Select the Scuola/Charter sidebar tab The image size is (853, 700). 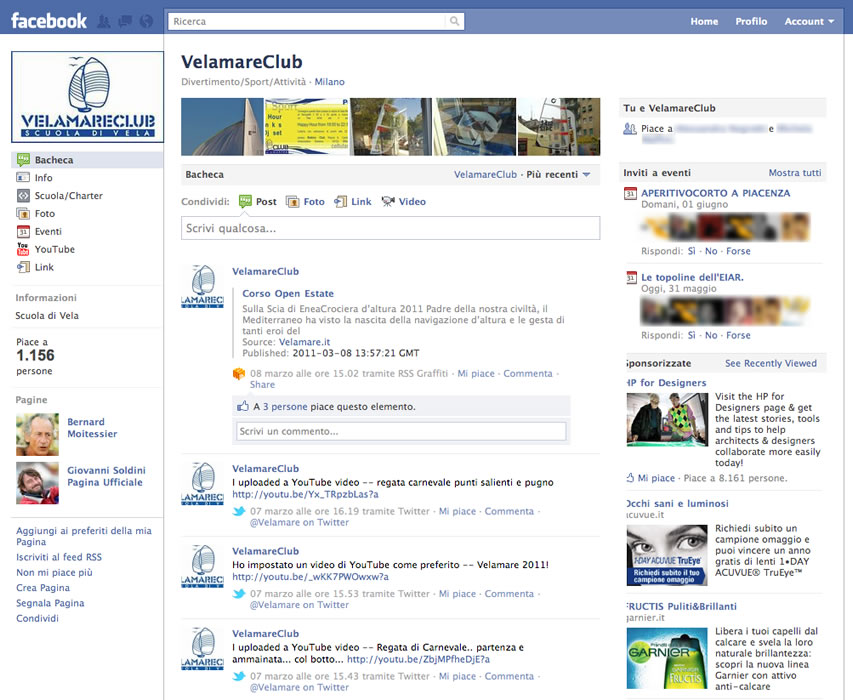87,195
